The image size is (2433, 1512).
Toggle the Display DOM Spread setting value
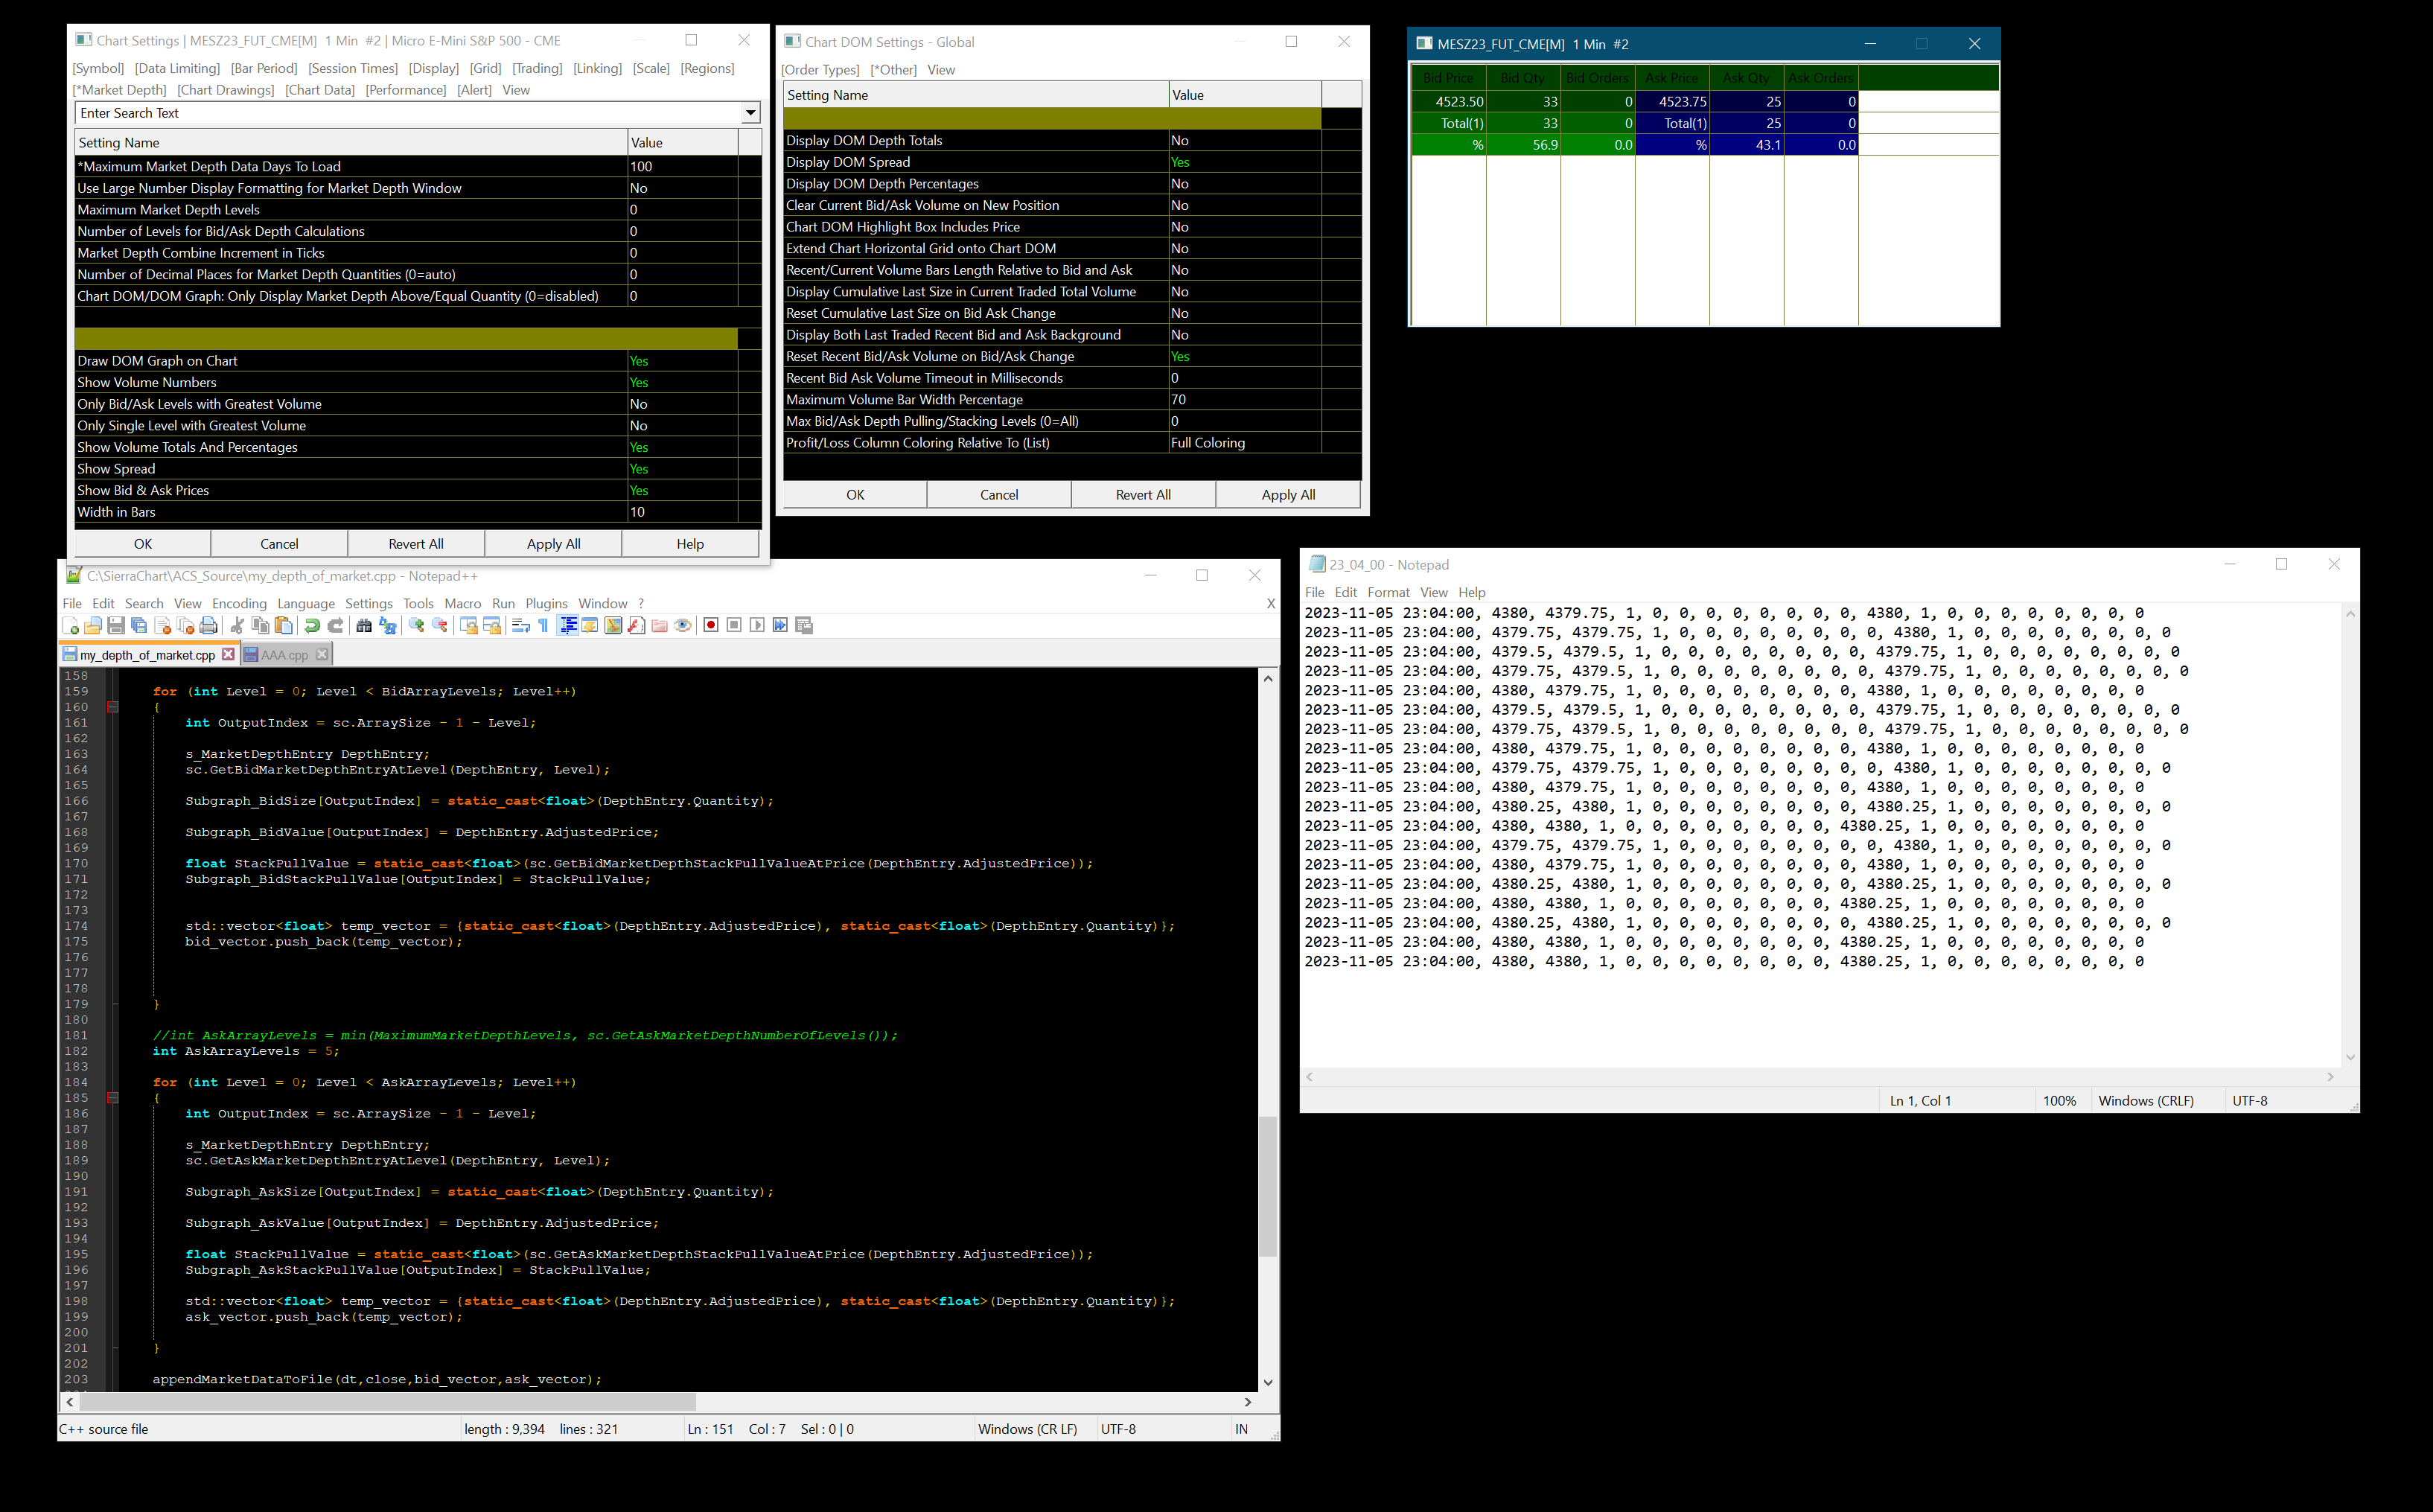[1244, 162]
